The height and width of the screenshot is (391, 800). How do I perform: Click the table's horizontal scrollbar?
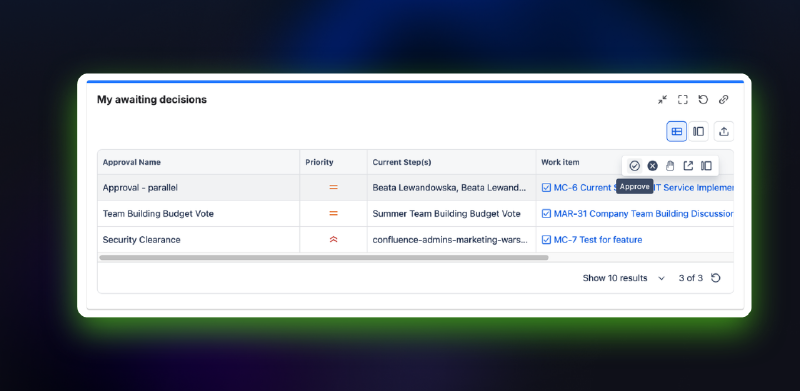click(x=324, y=258)
